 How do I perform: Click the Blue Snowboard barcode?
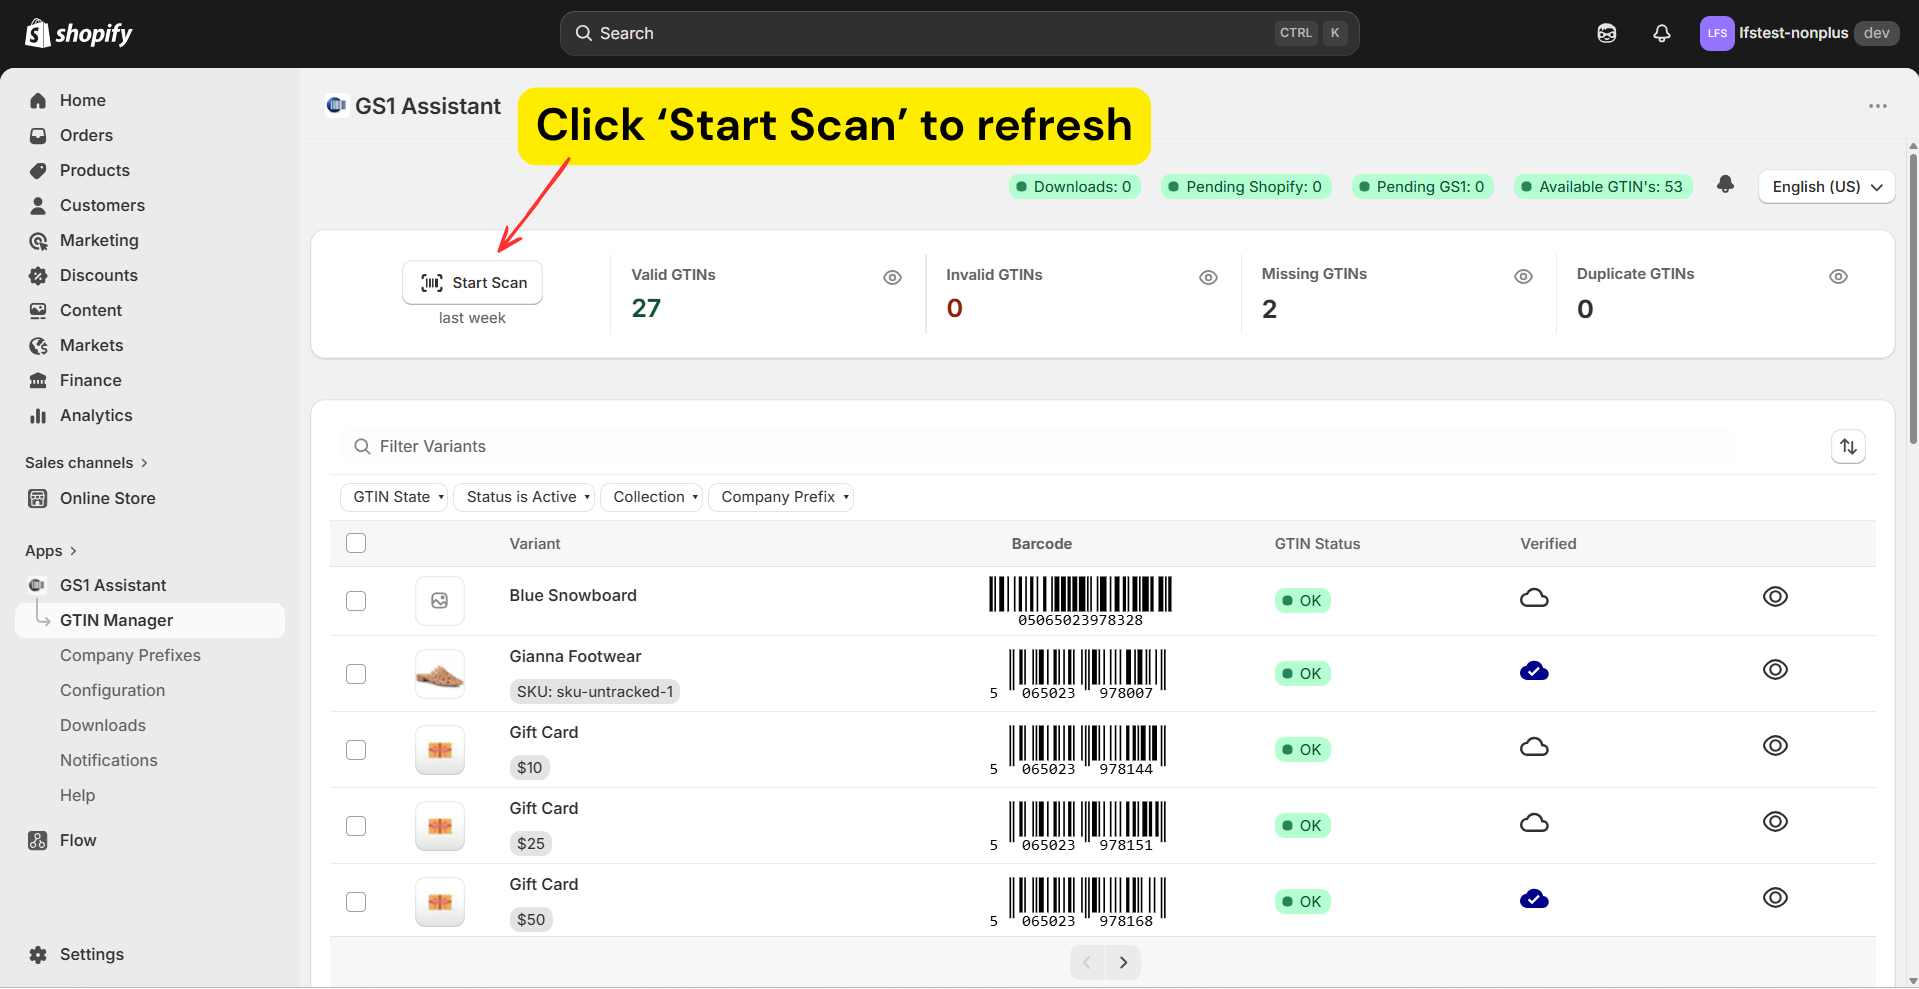tap(1080, 601)
